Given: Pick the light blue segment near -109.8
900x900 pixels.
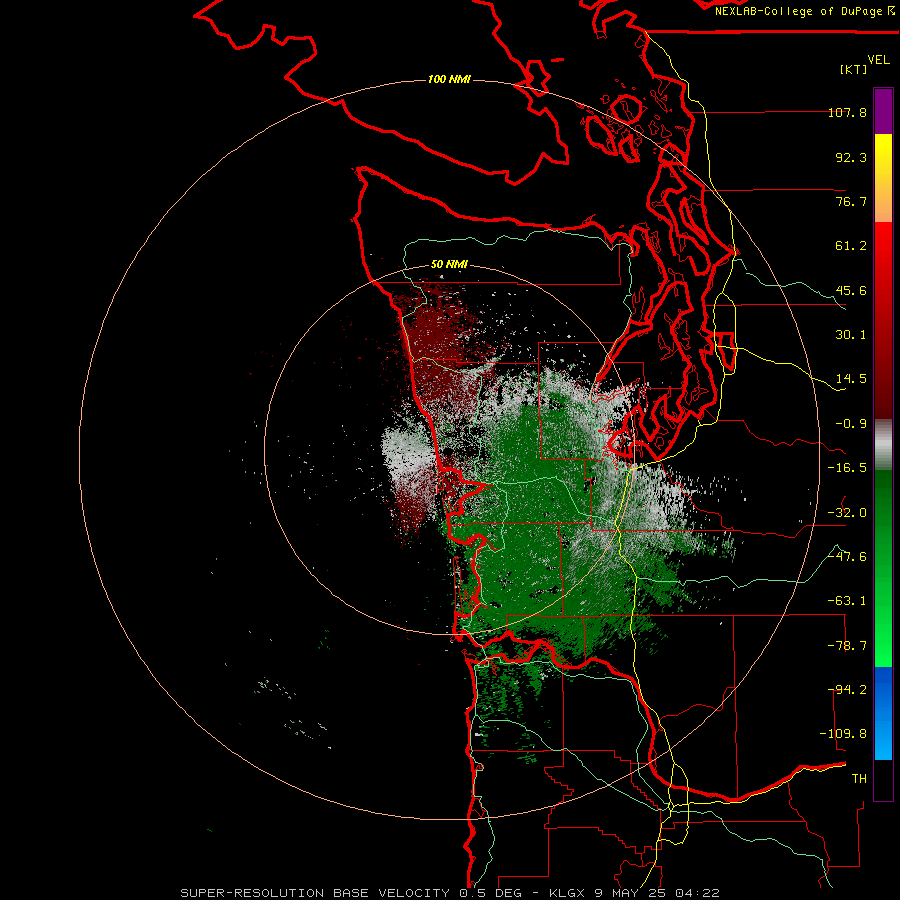Looking at the screenshot, I should point(883,738).
